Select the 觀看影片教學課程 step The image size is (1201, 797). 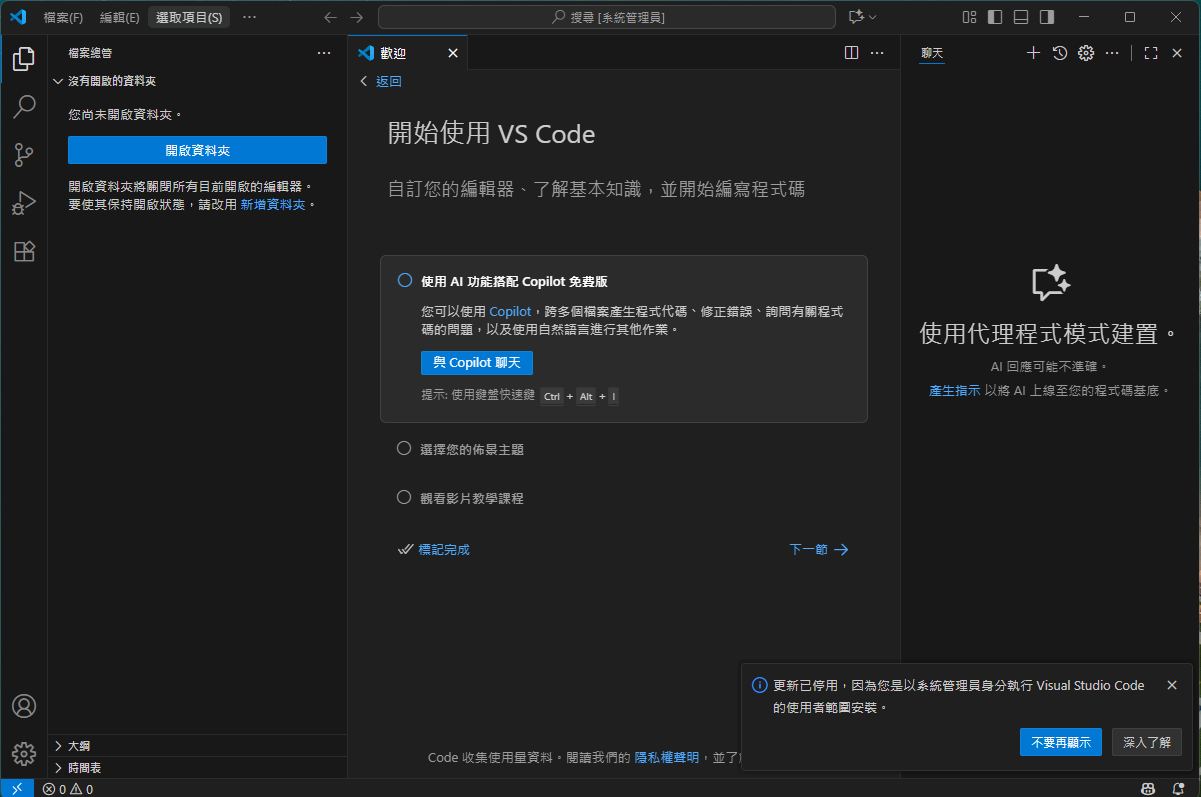tap(471, 498)
